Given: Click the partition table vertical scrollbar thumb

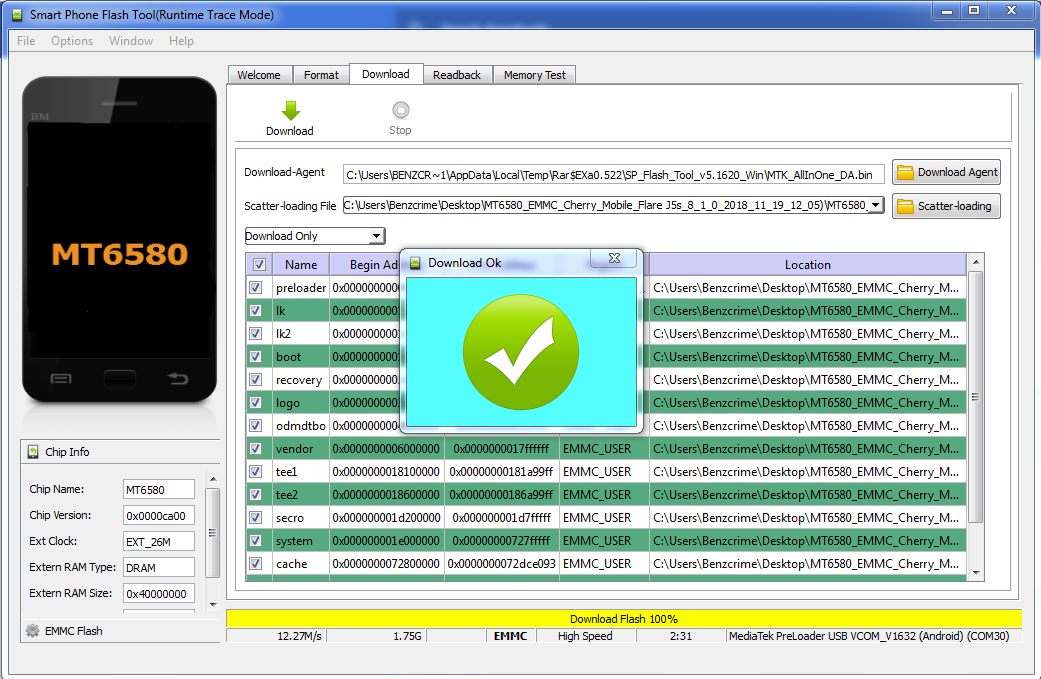Looking at the screenshot, I should 975,397.
